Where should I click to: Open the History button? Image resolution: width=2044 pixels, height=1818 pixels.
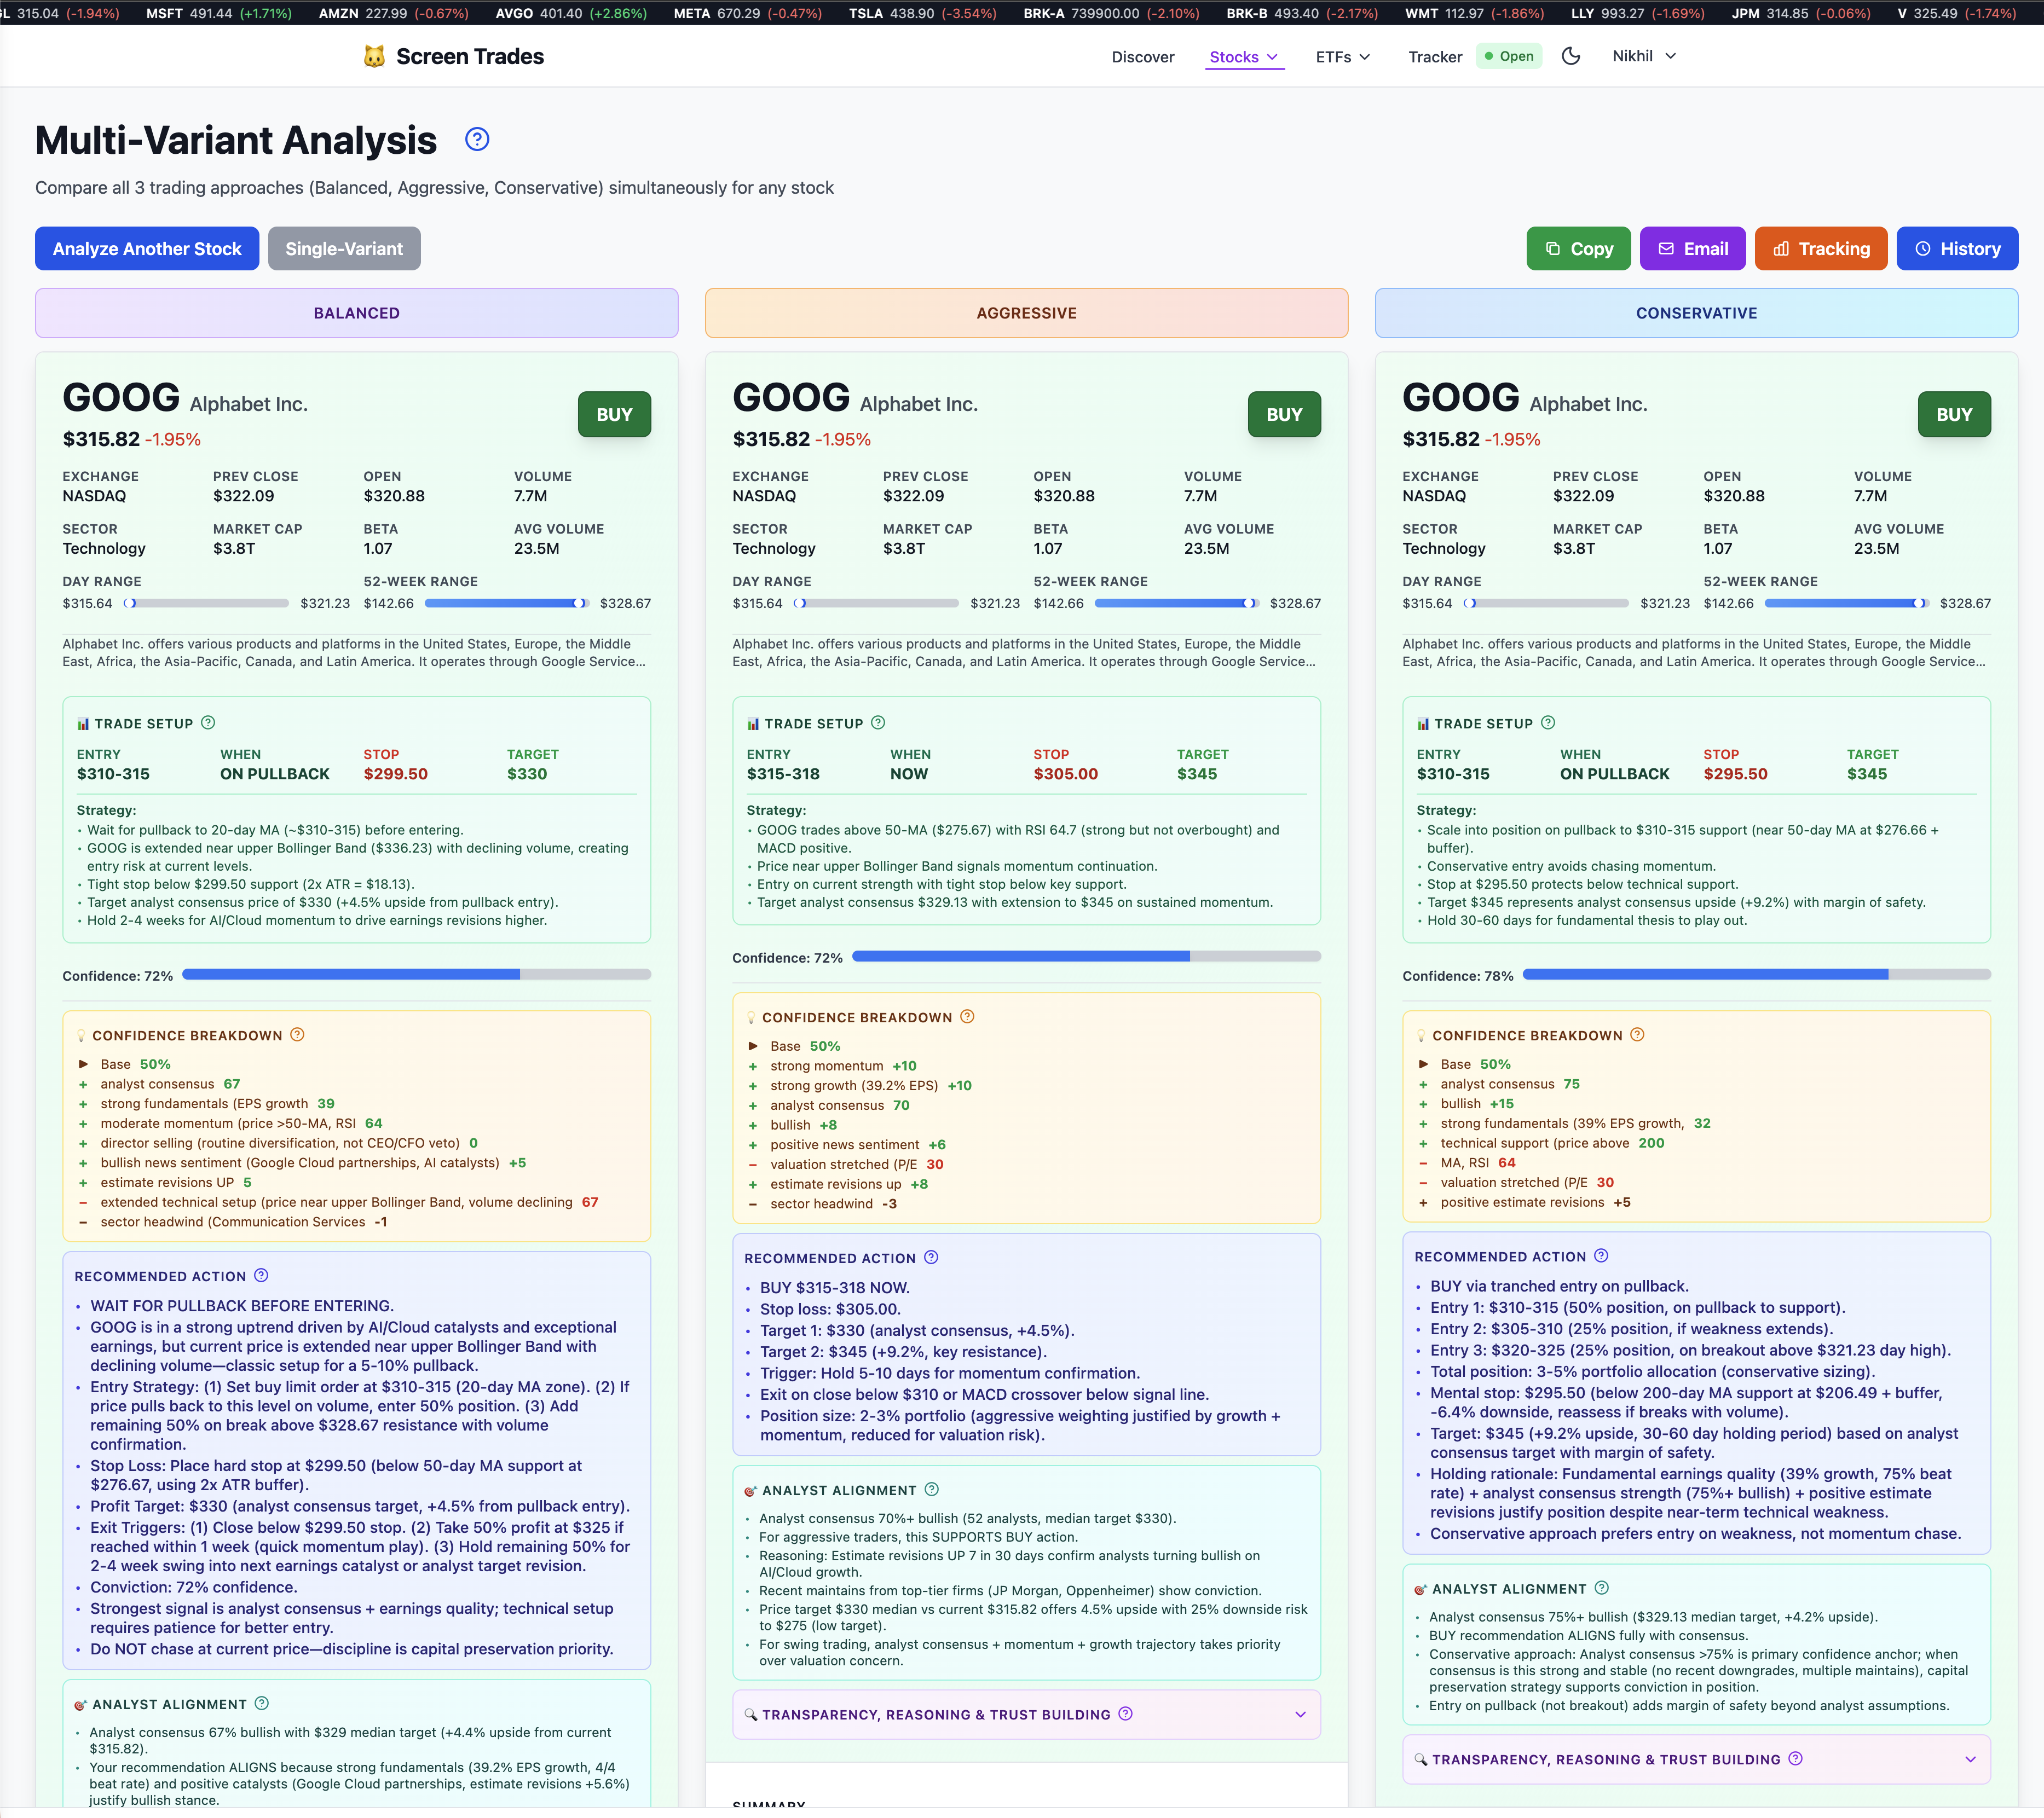point(1957,249)
